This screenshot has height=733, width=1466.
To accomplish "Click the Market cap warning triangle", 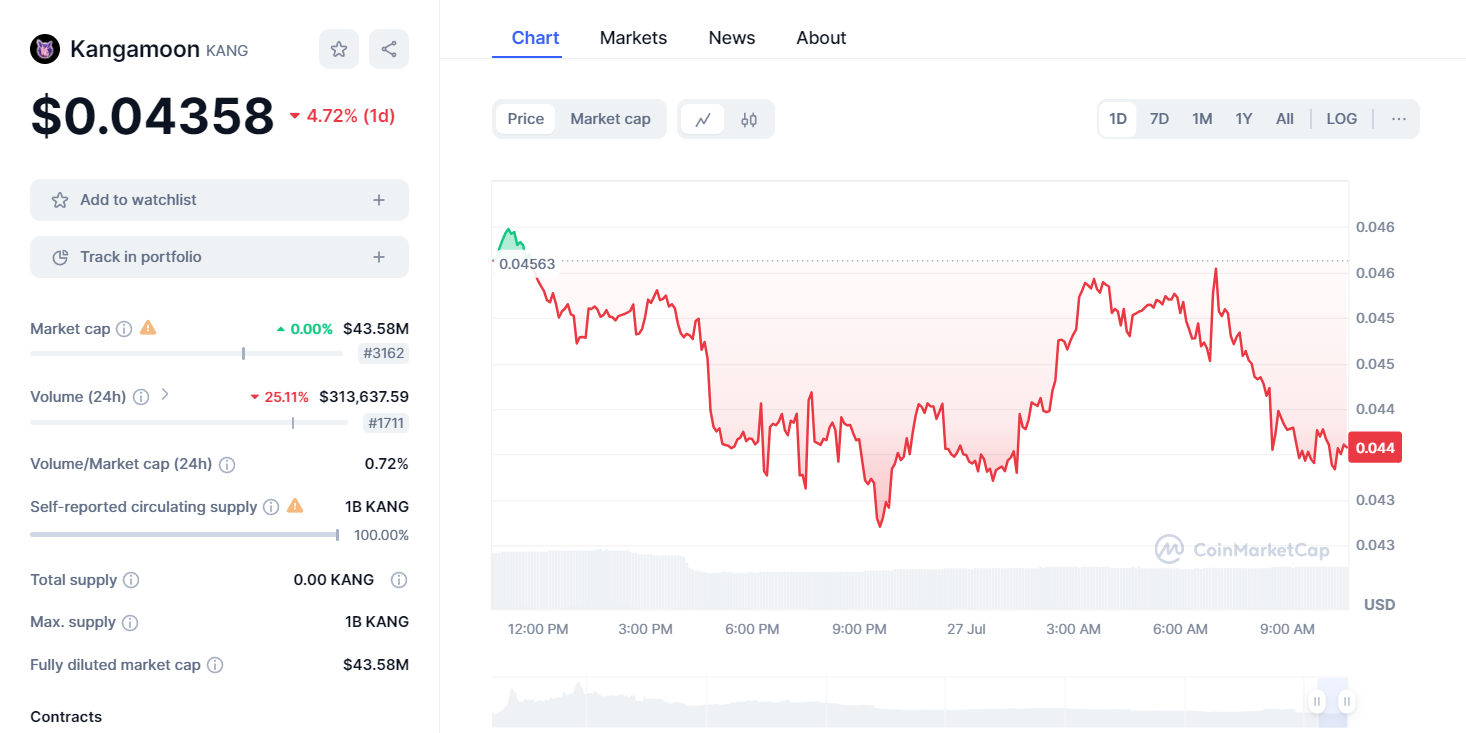I will [x=148, y=327].
